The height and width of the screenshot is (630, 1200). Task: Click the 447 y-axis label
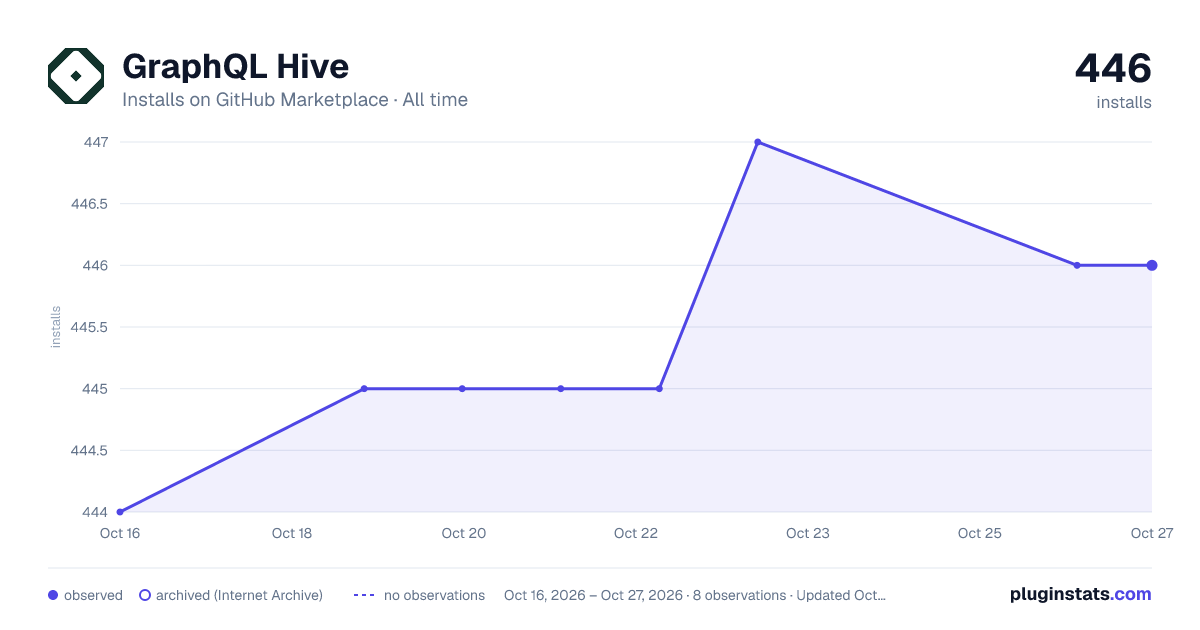[x=96, y=142]
